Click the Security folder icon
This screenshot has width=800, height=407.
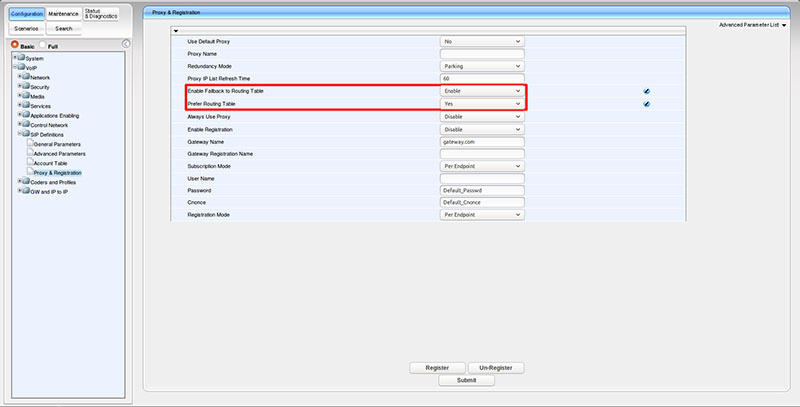(x=26, y=86)
